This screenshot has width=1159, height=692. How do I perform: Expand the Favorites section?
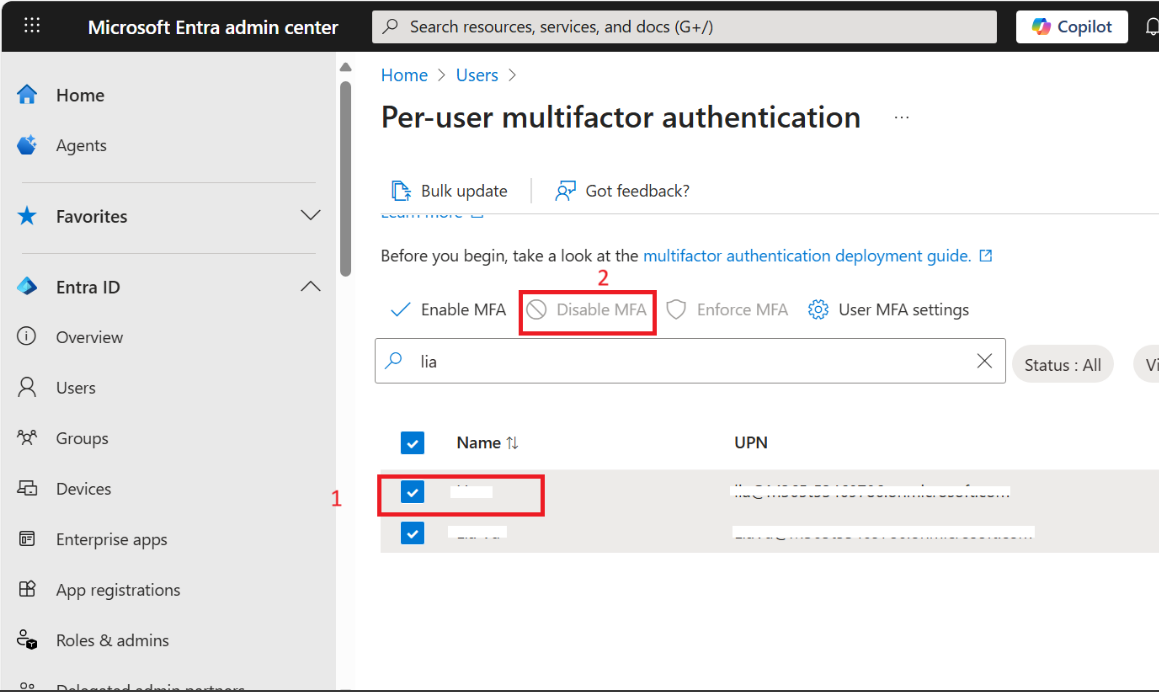point(310,215)
